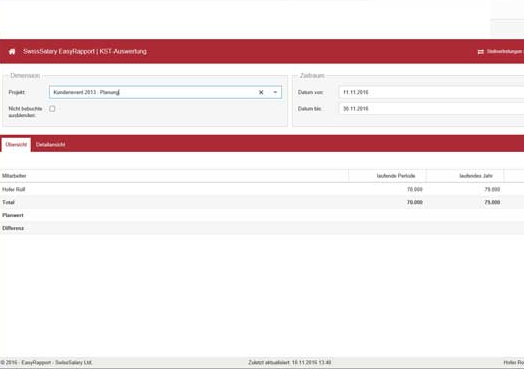The height and width of the screenshot is (369, 524).
Task: Click the Projekt label
Action: point(17,92)
